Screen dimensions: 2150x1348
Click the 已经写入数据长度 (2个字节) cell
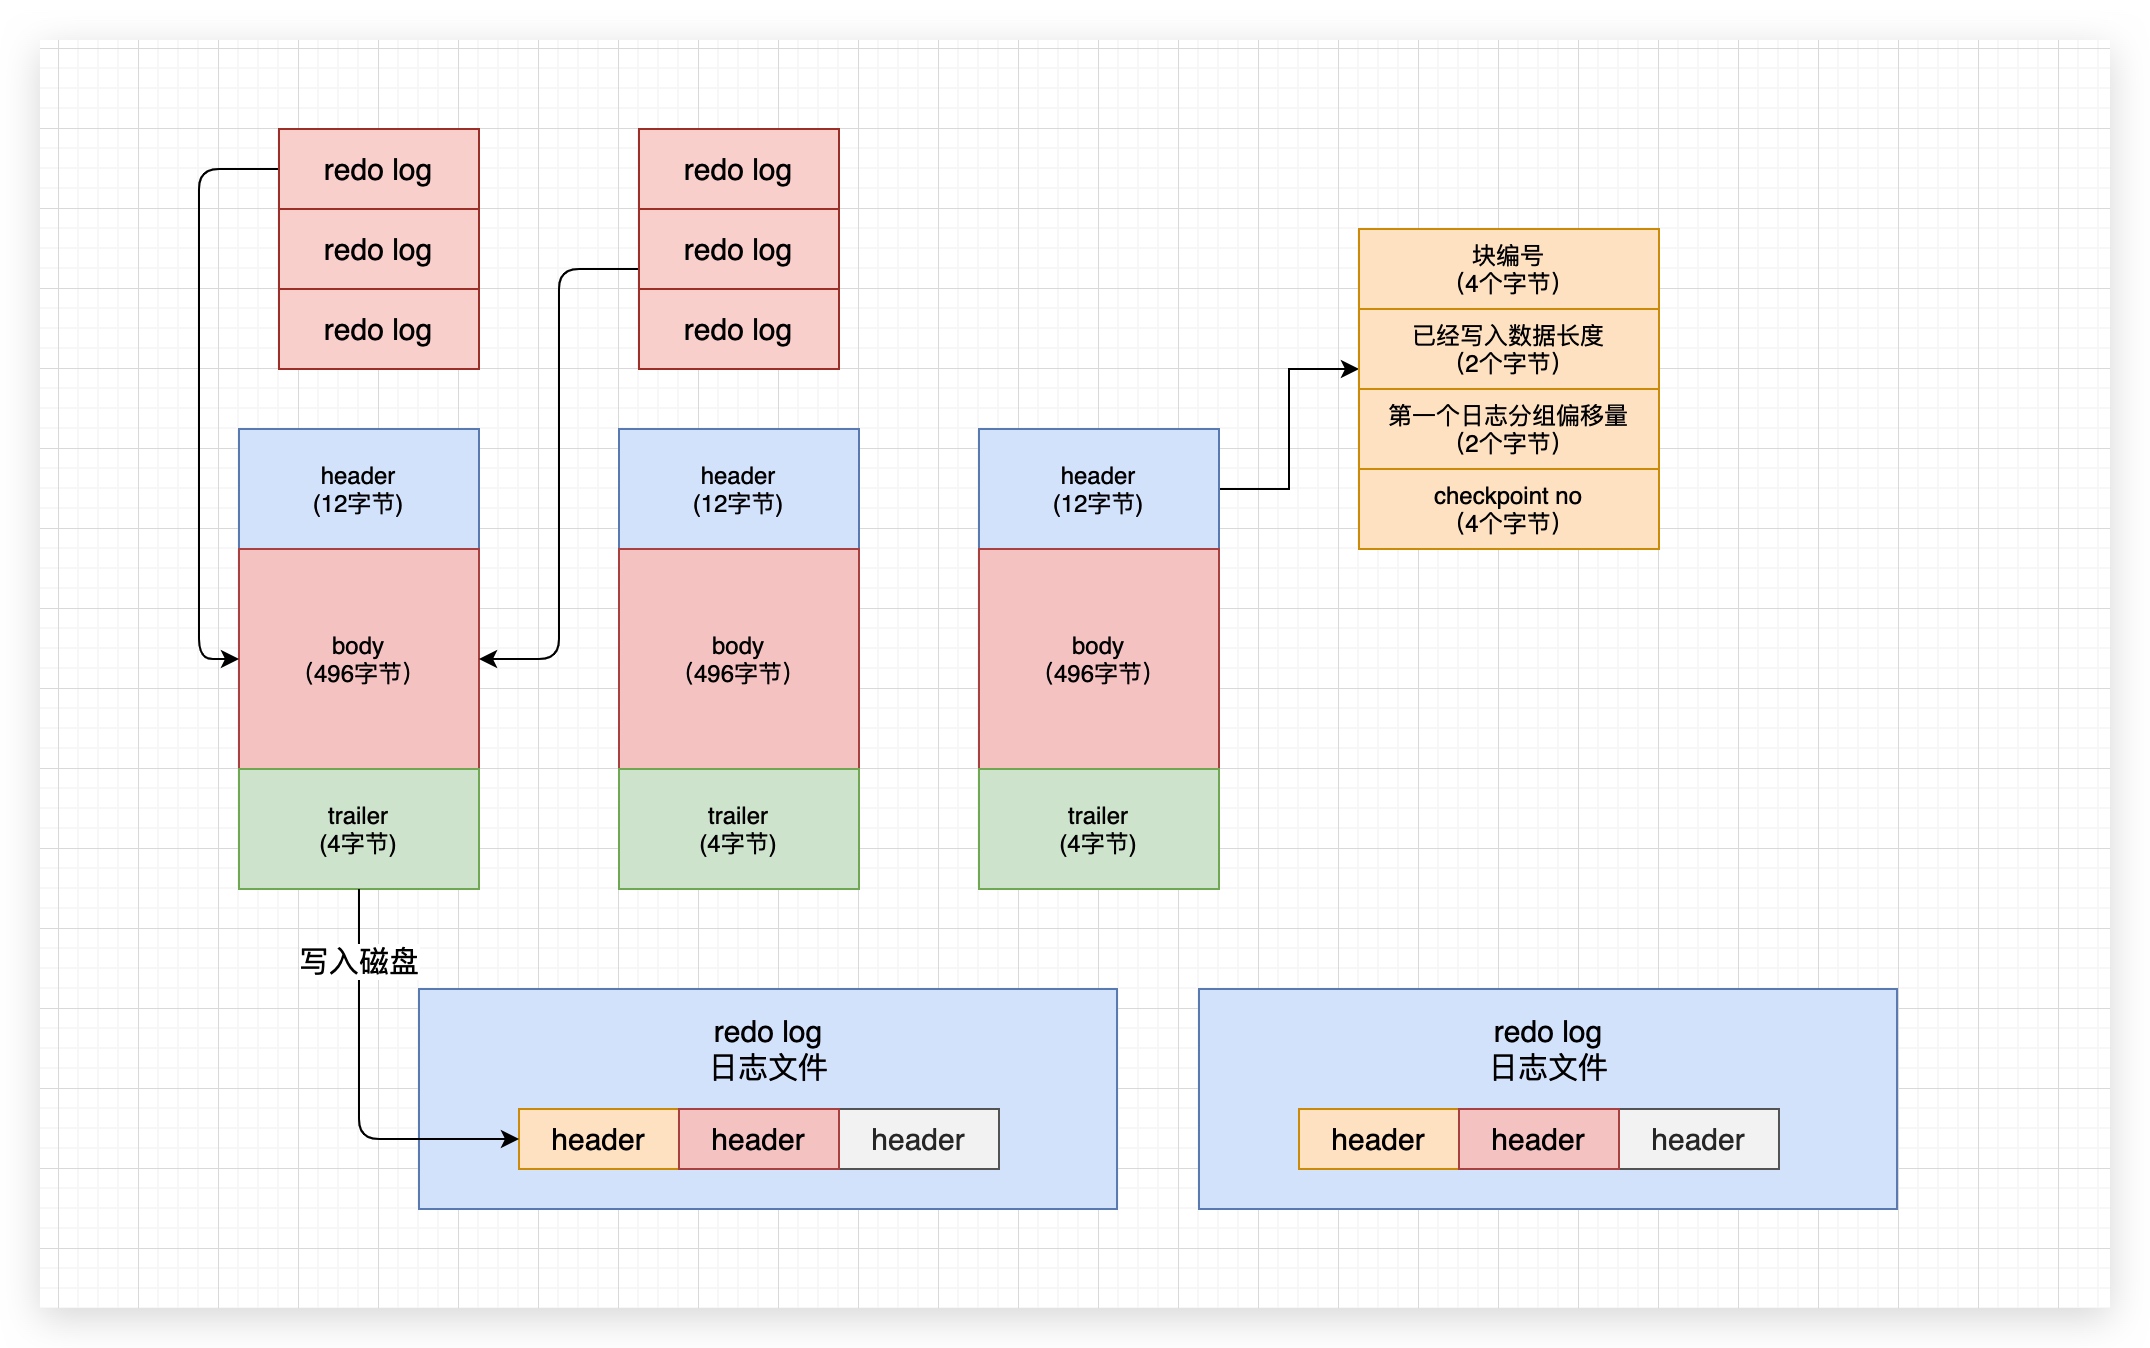point(1508,349)
